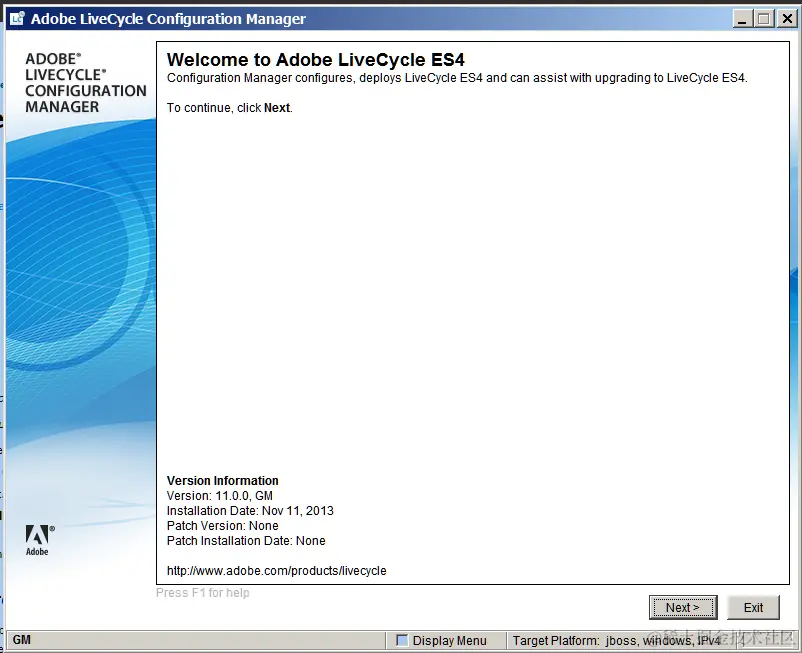Click 'Welcome to Adobe LiveCycle ES4' heading
Screen dimensions: 802x653
tap(316, 59)
